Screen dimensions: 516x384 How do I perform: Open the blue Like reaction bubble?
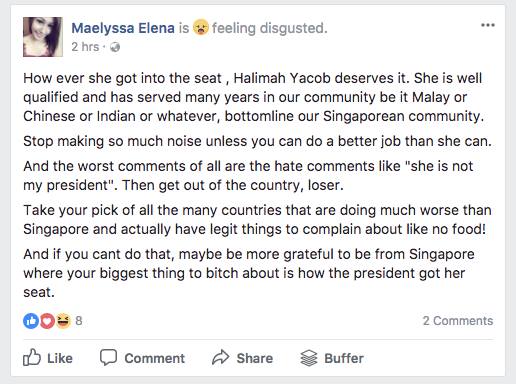coord(31,321)
